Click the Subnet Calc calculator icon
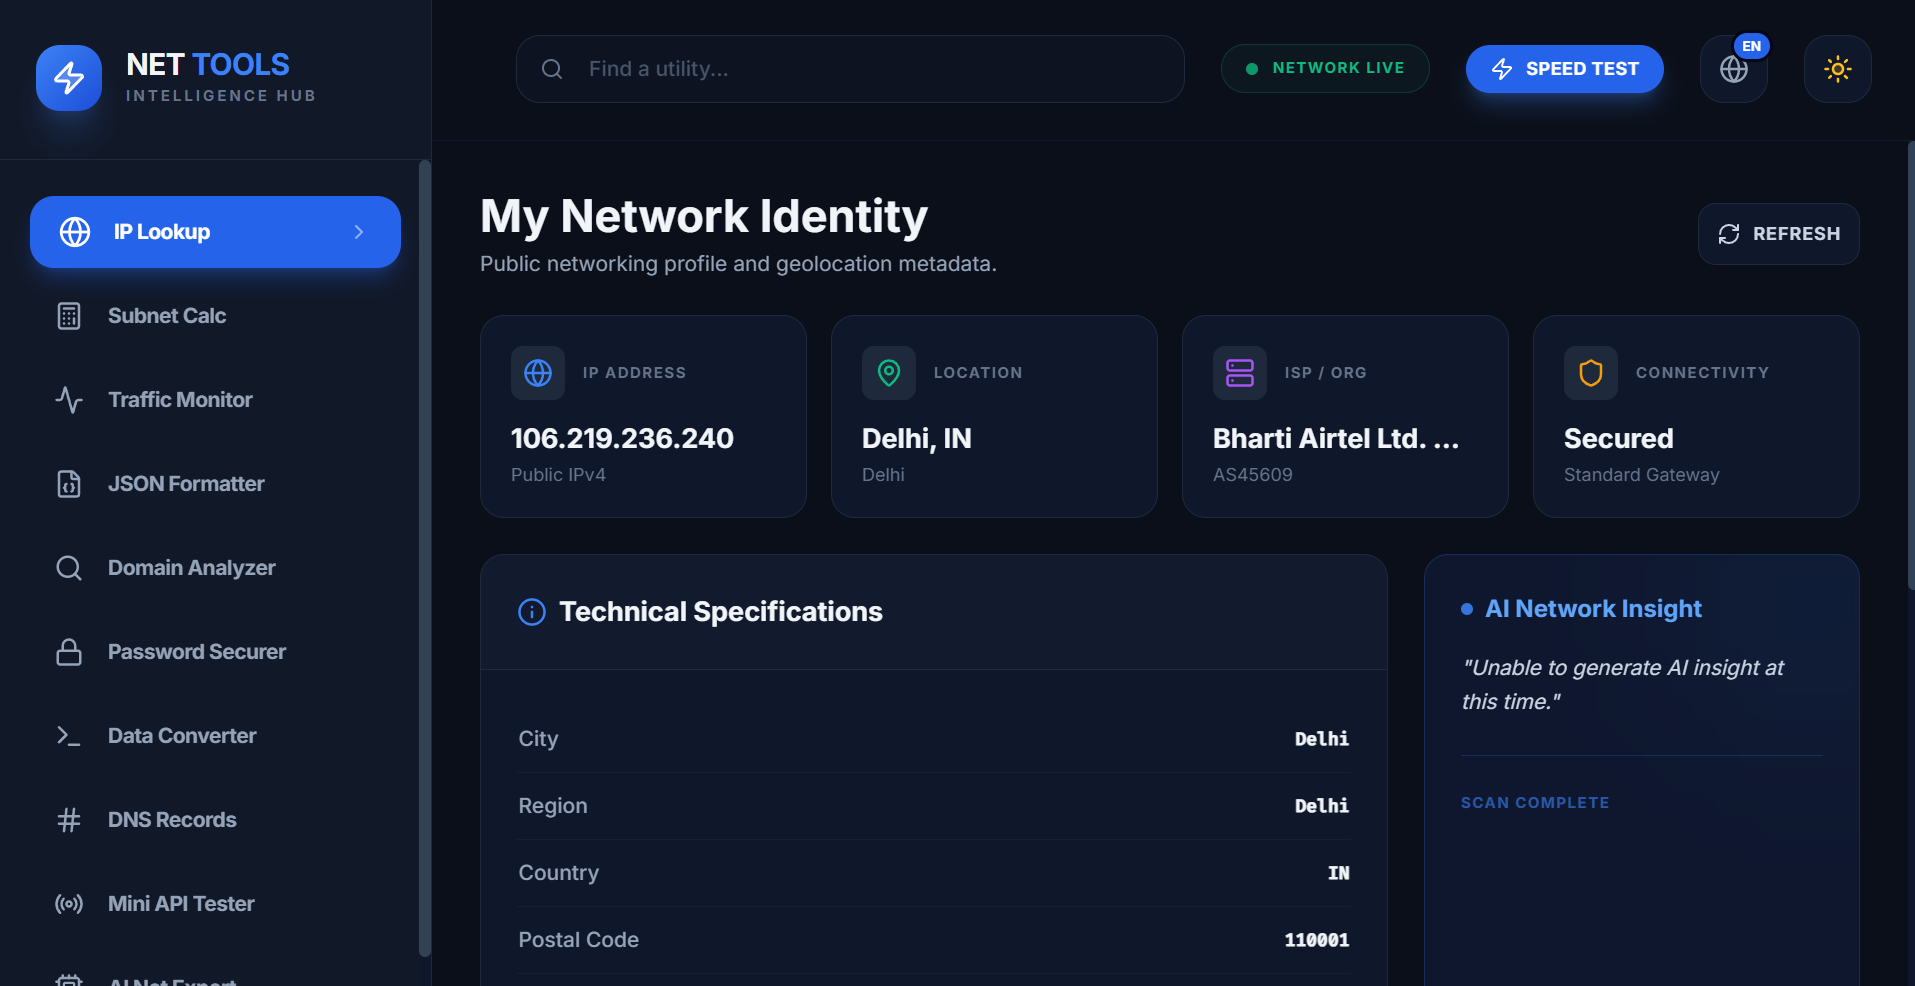Image resolution: width=1915 pixels, height=986 pixels. tap(69, 316)
